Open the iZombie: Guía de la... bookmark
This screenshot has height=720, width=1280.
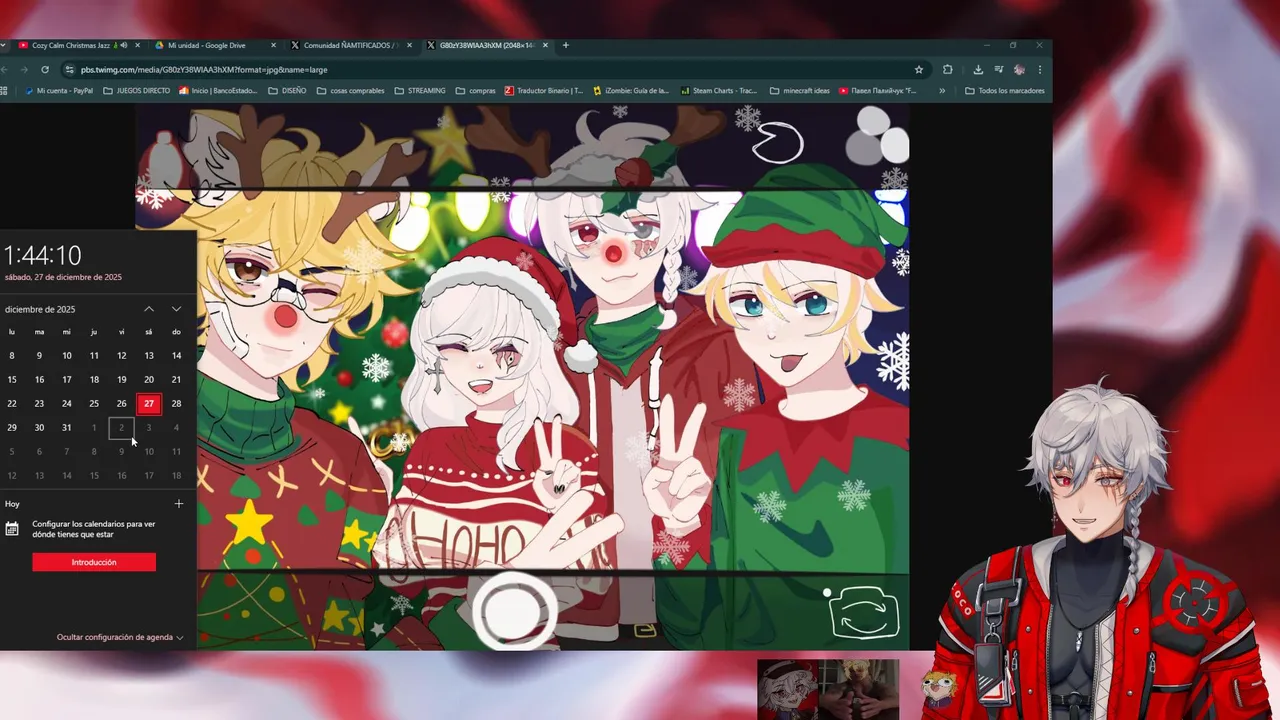click(631, 91)
